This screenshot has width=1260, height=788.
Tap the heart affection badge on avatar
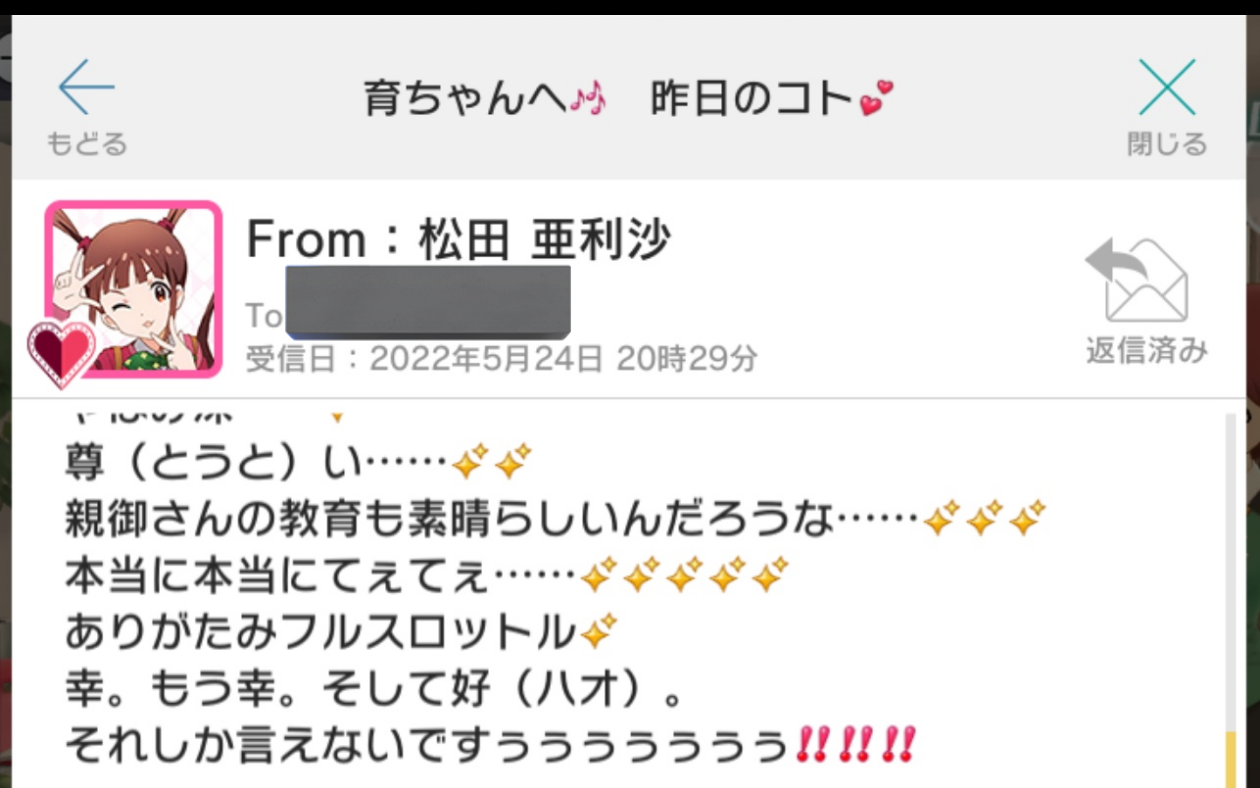pos(61,353)
